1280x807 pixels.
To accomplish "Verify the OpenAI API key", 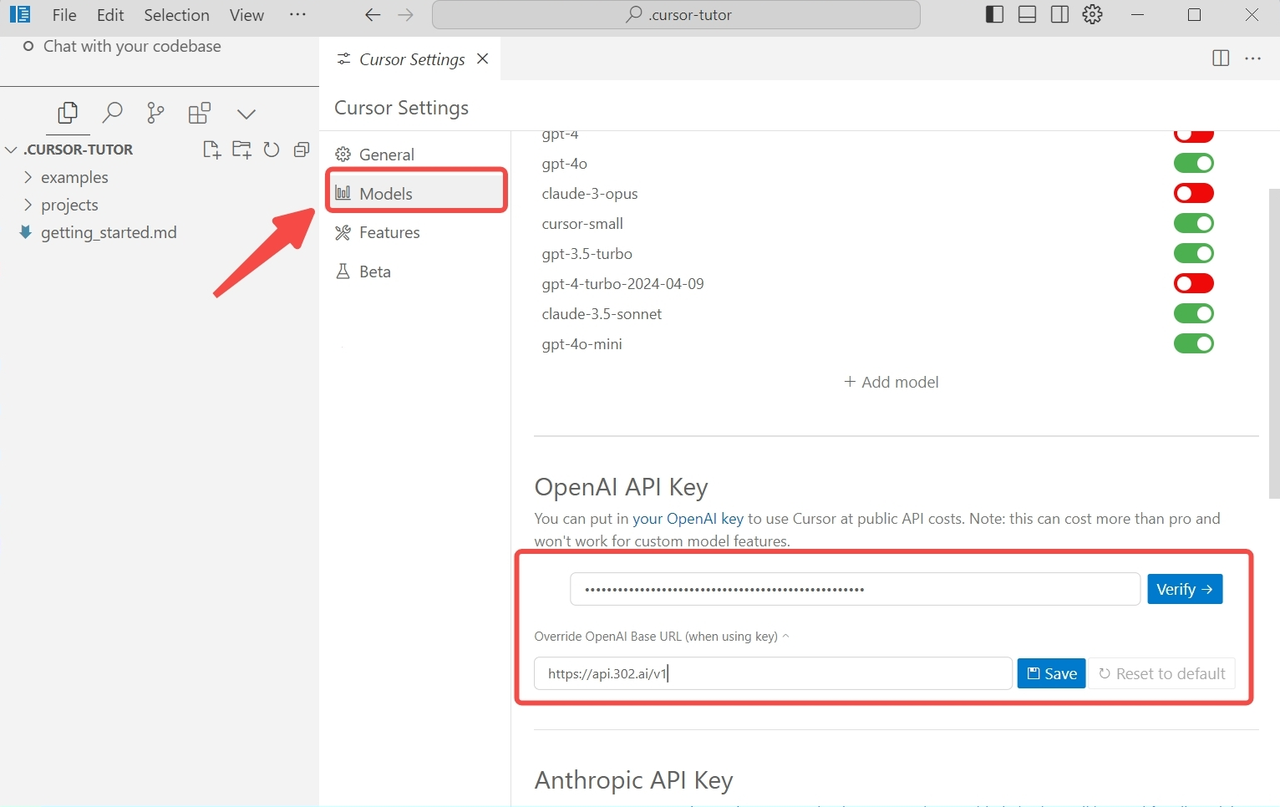I will [1184, 589].
